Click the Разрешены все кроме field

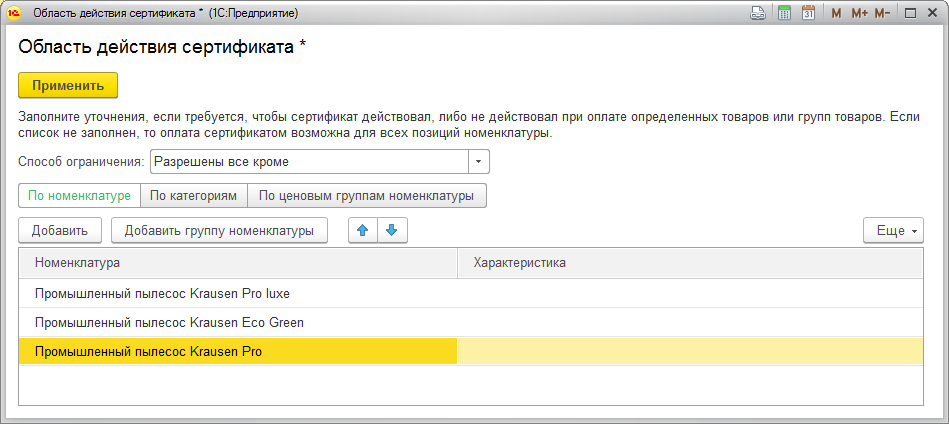pyautogui.click(x=308, y=161)
